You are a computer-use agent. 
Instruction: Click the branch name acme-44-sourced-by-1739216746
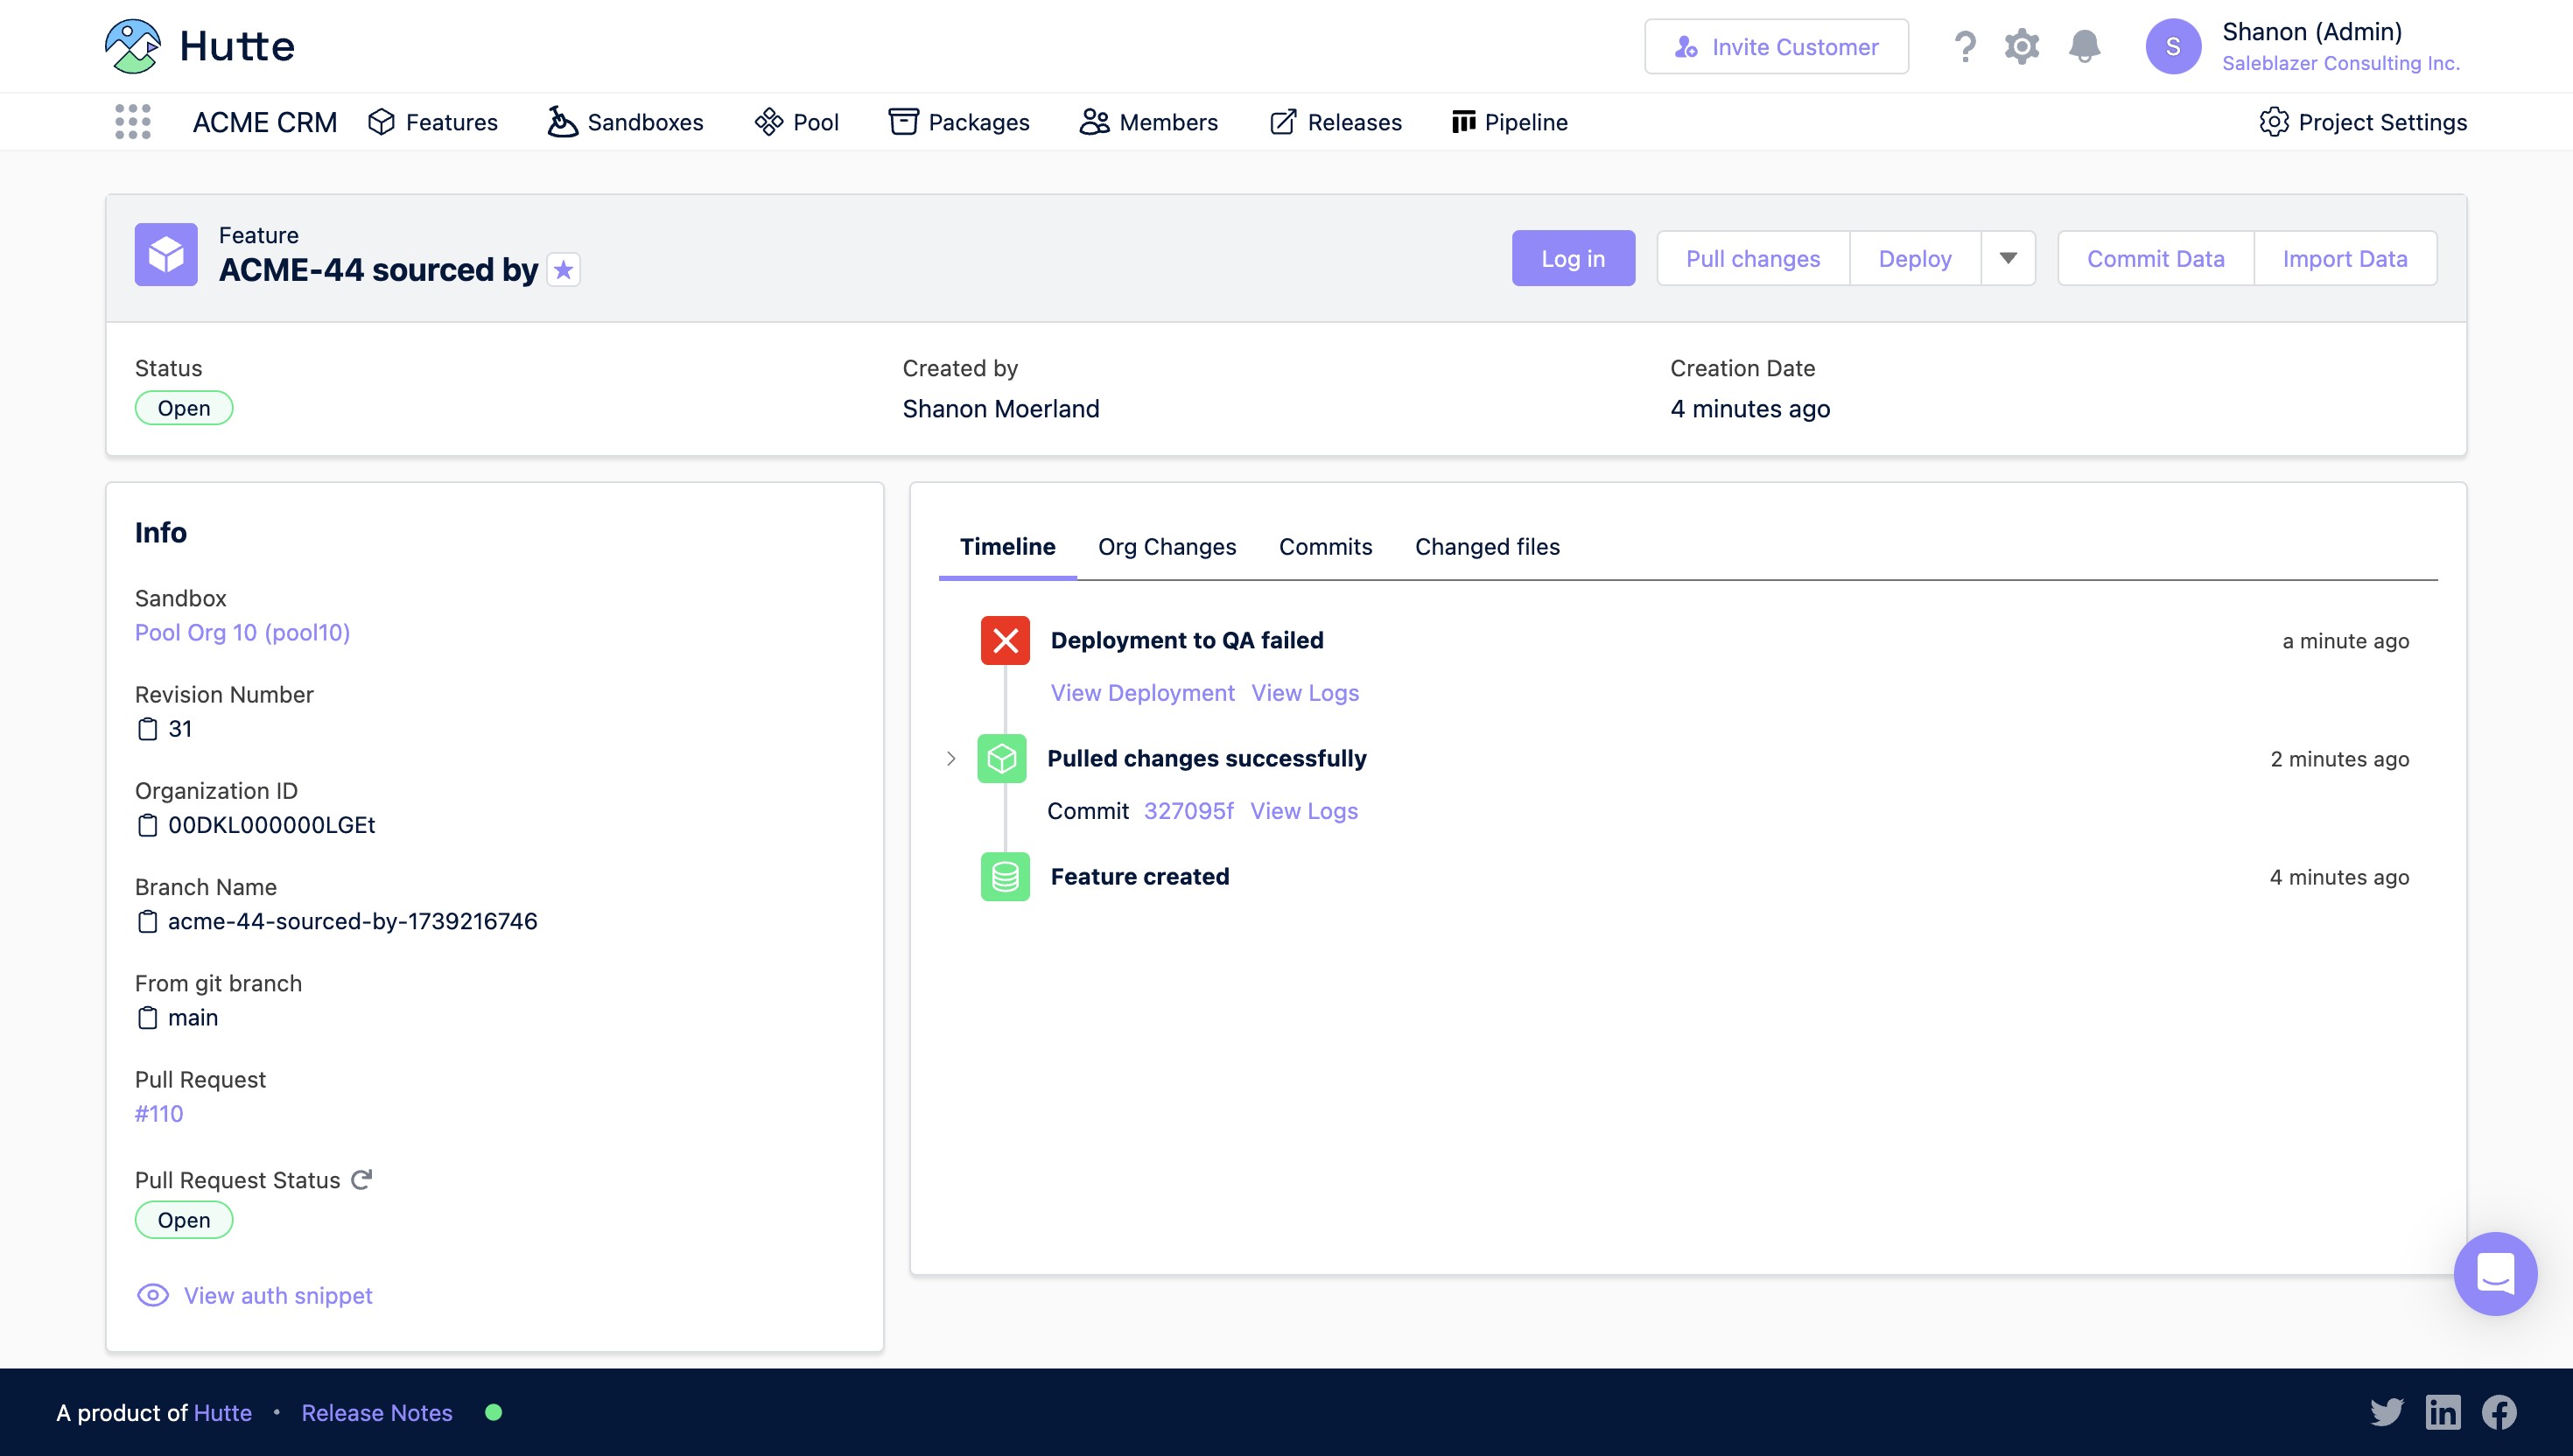(353, 921)
